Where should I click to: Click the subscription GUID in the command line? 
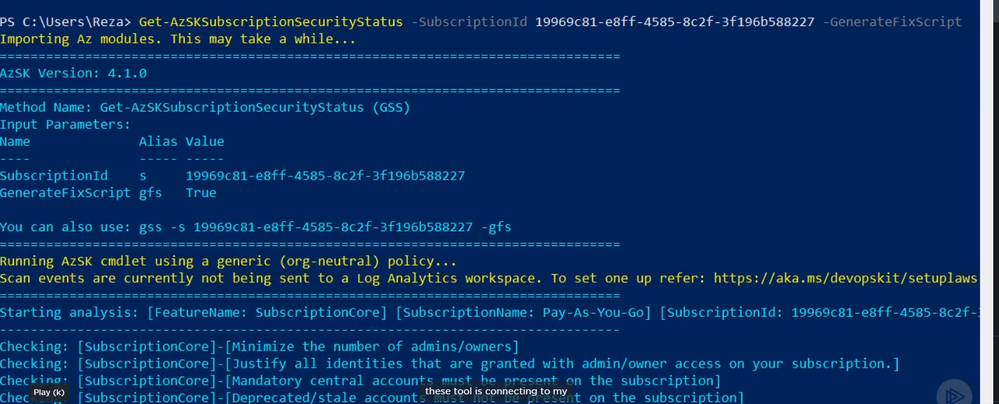tap(675, 22)
